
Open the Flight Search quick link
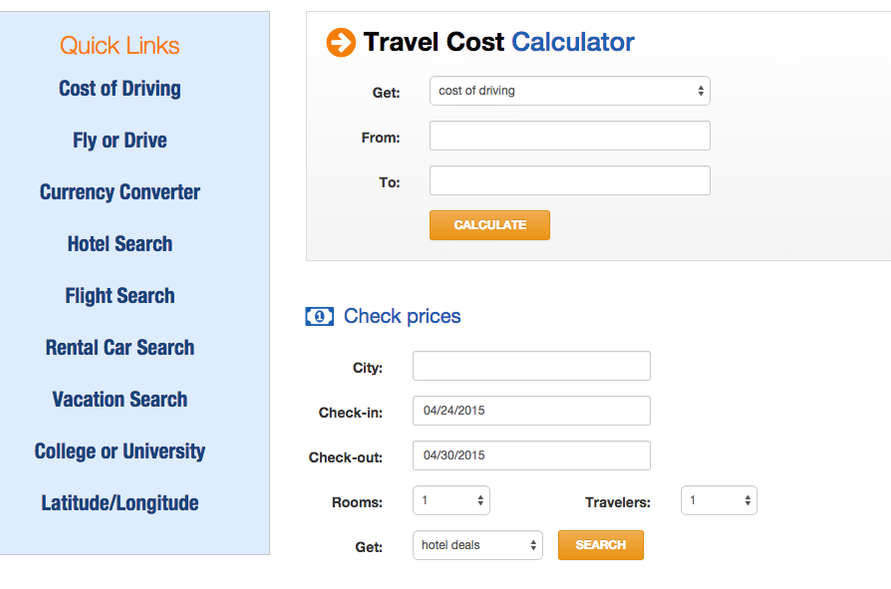120,296
